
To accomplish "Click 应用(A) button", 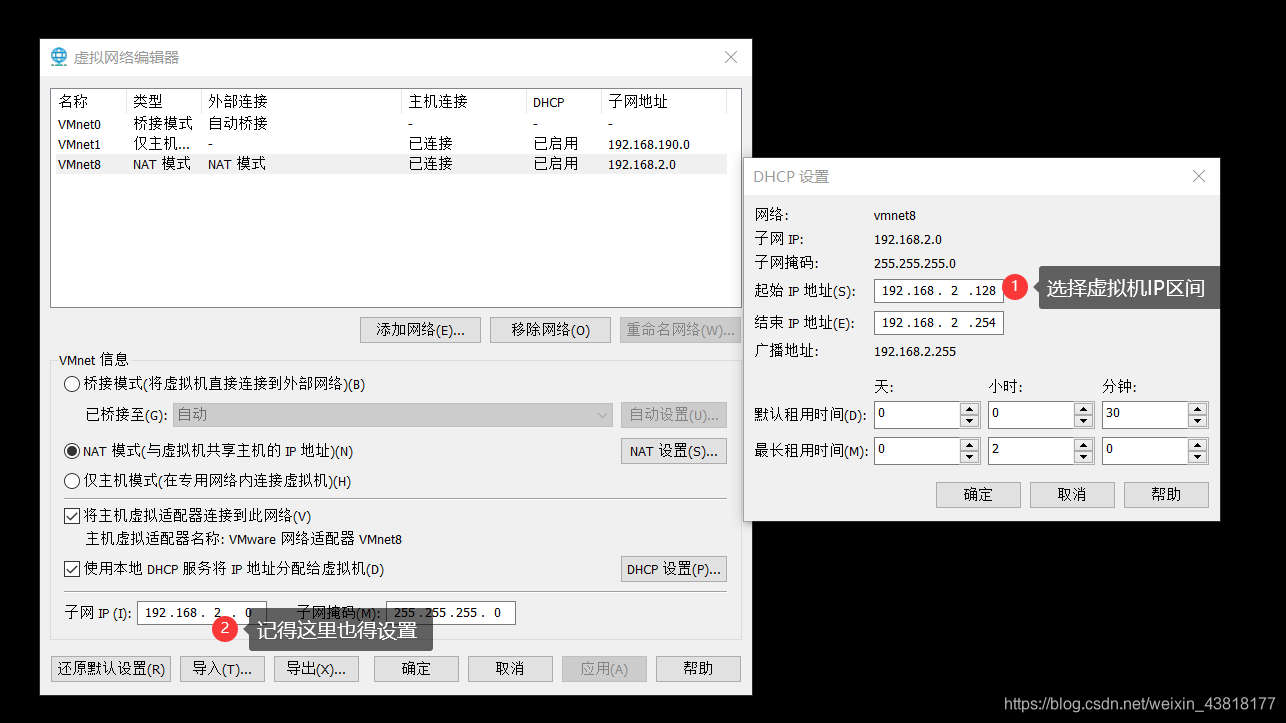I will [604, 669].
